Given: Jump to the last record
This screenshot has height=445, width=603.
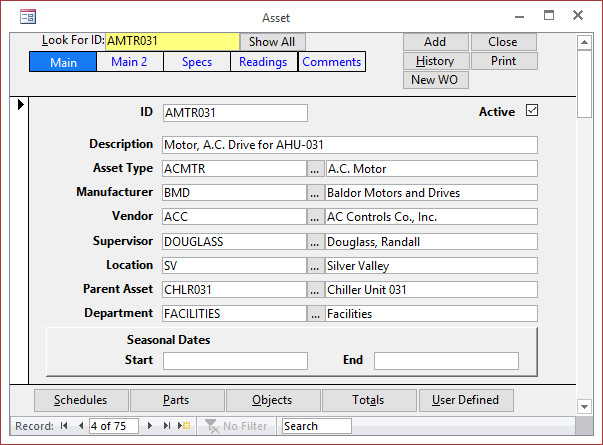Looking at the screenshot, I should click(x=168, y=426).
